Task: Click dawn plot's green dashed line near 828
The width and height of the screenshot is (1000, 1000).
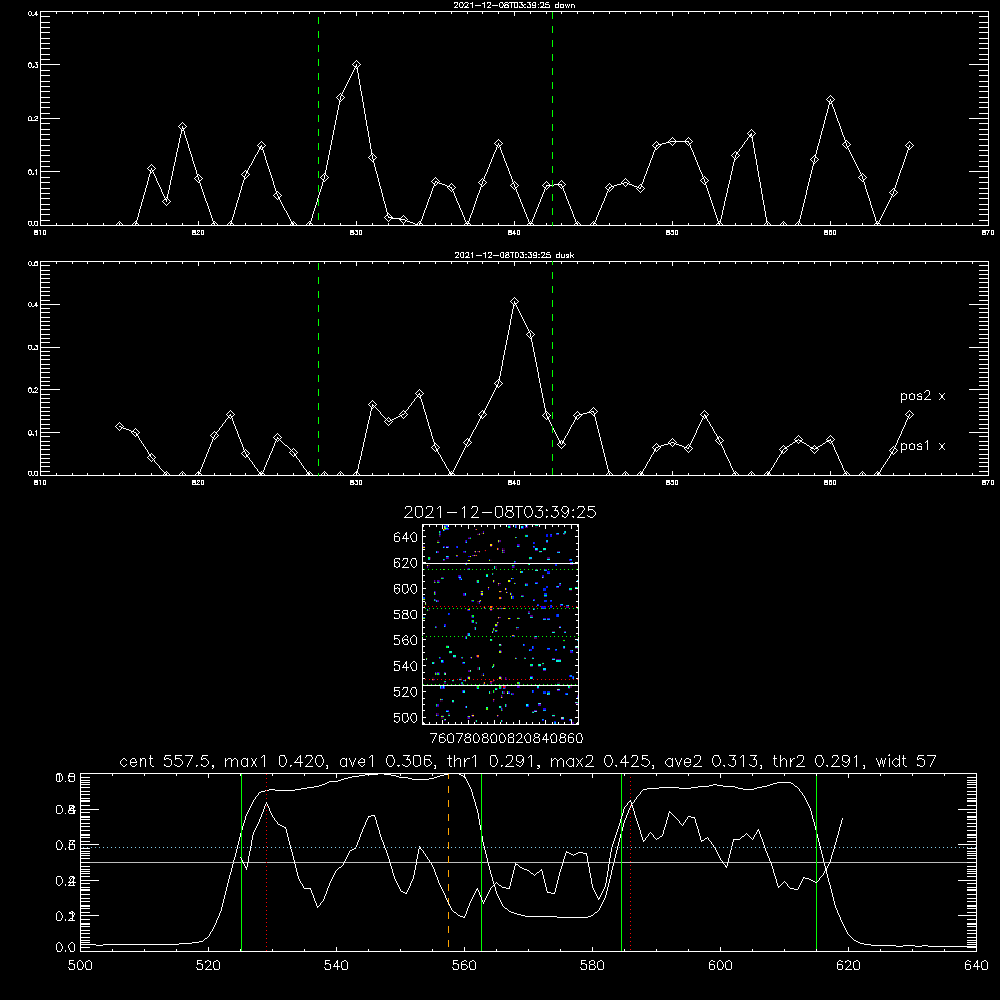Action: [318, 119]
